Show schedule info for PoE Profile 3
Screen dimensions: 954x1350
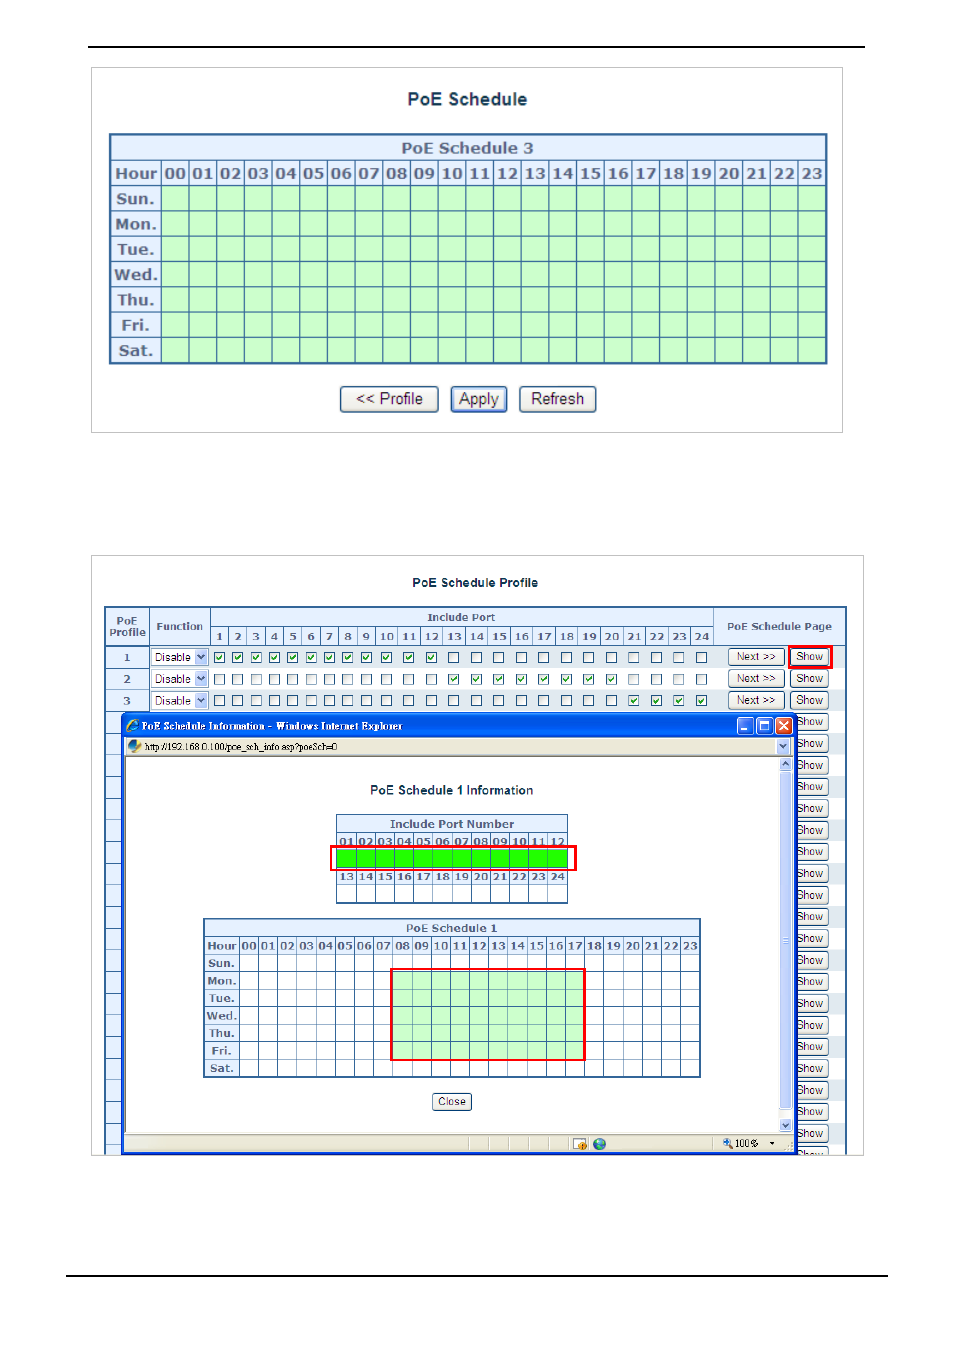coord(810,701)
